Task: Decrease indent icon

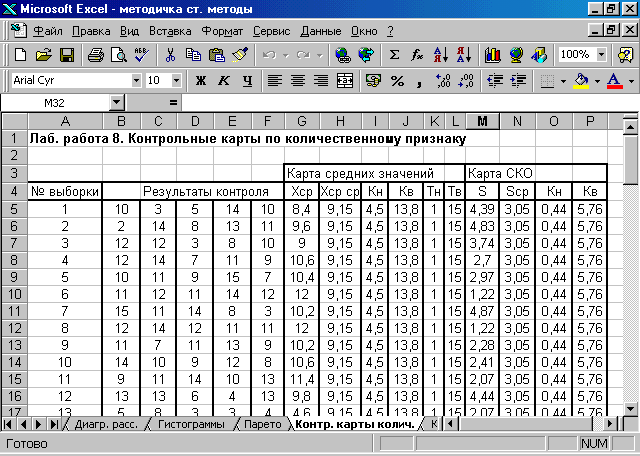Action: click(x=495, y=80)
